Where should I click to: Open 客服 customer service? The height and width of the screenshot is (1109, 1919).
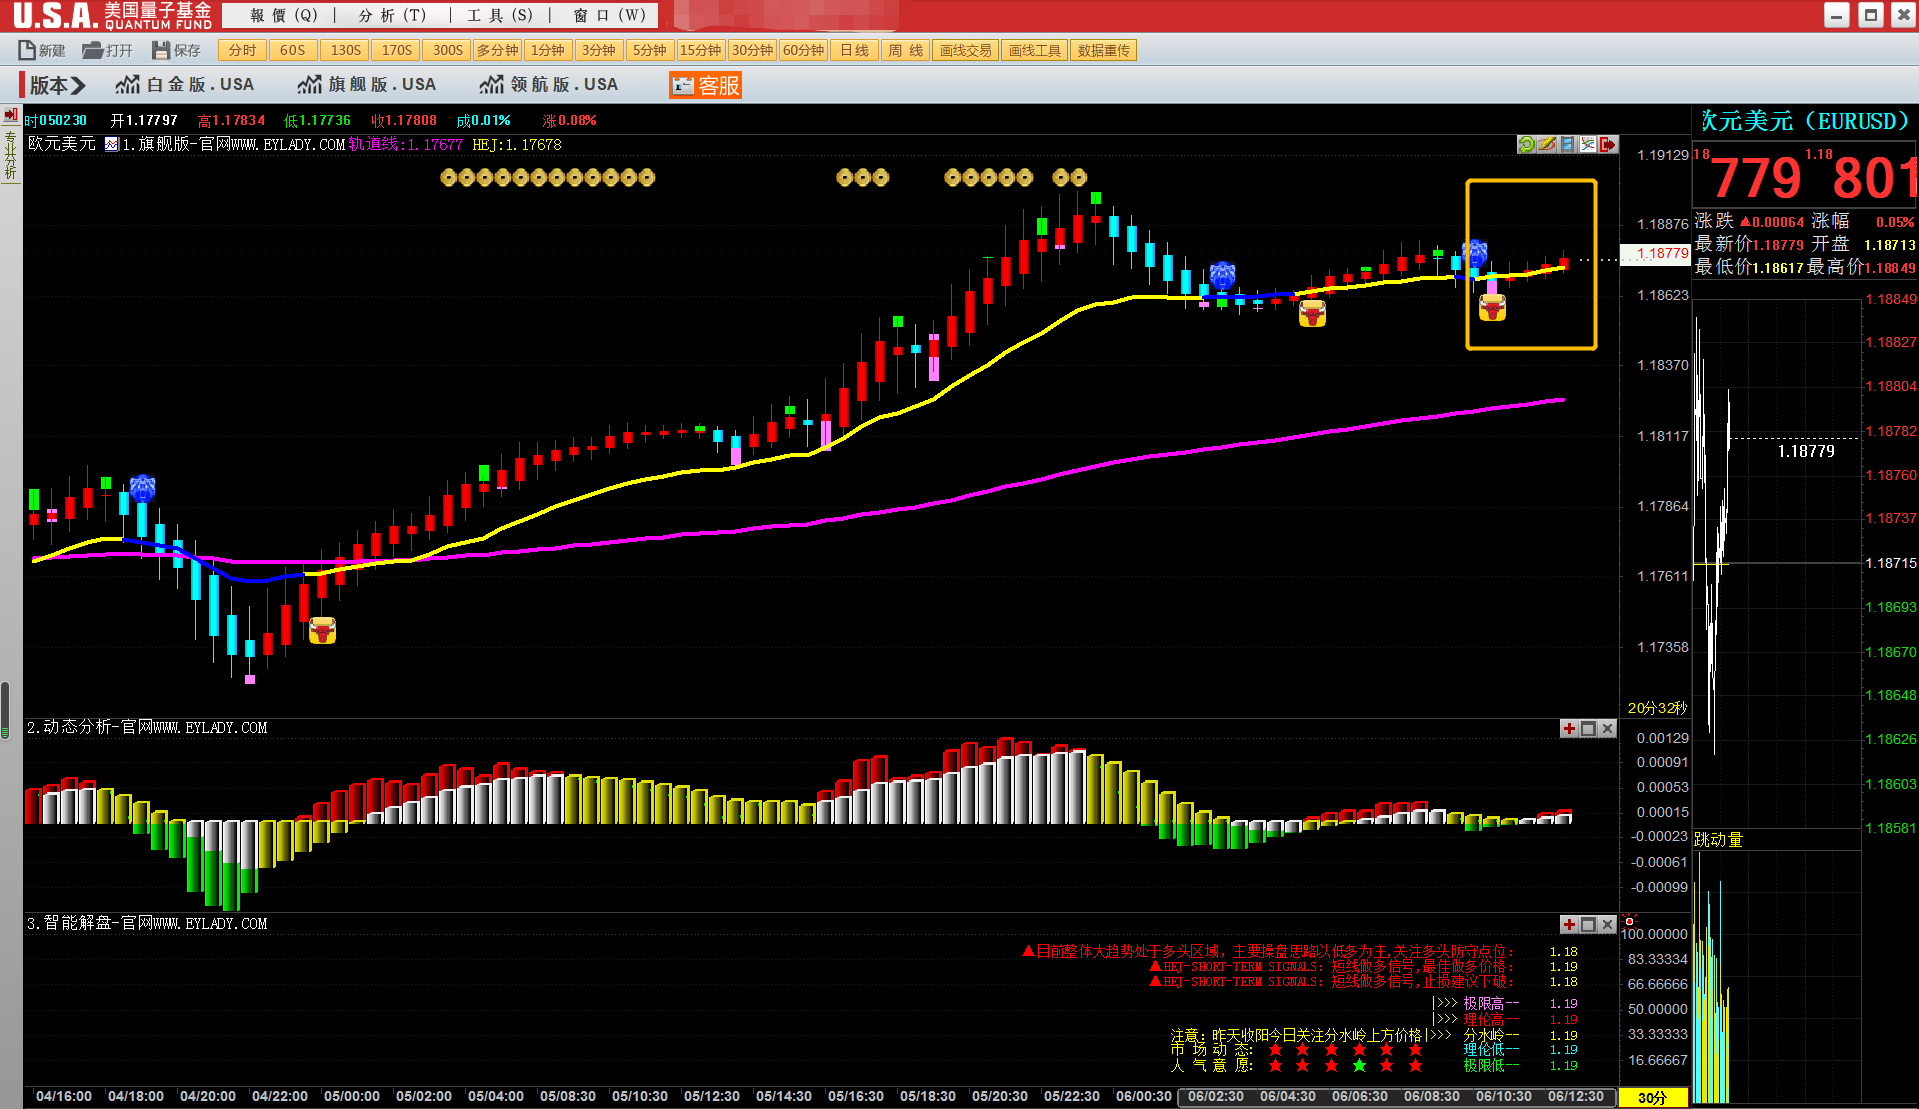coord(706,86)
